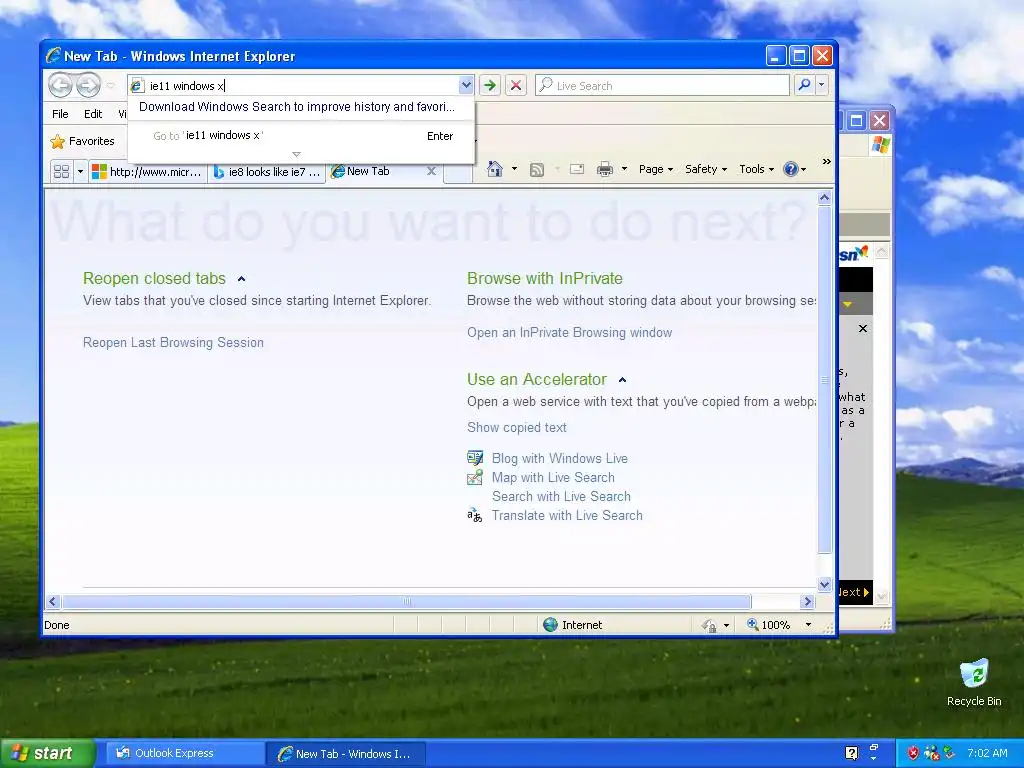Collapse the Reopen closed tabs section

point(242,279)
